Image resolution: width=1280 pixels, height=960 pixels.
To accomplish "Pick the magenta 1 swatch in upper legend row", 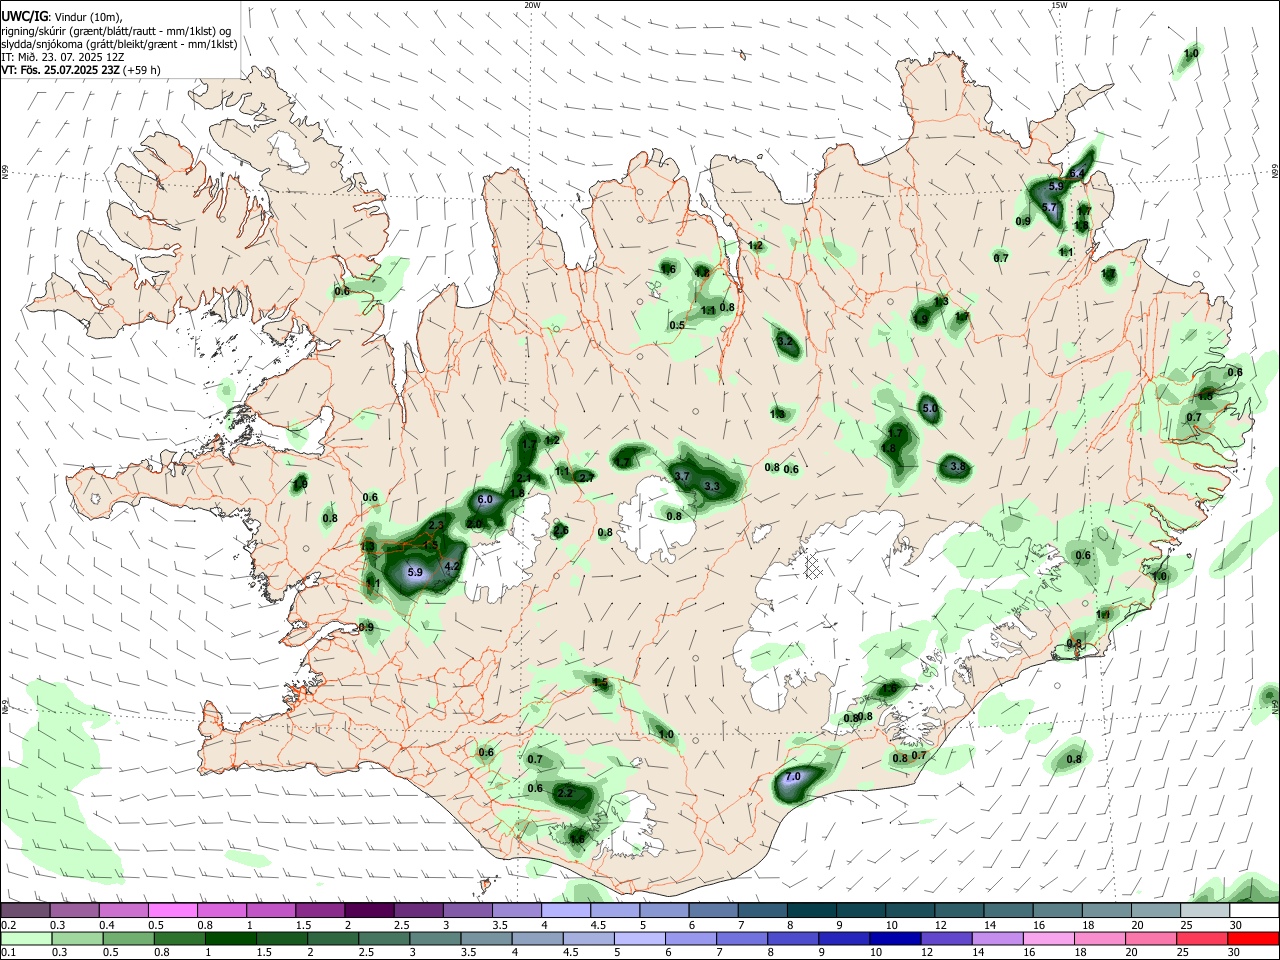I will [x=271, y=911].
